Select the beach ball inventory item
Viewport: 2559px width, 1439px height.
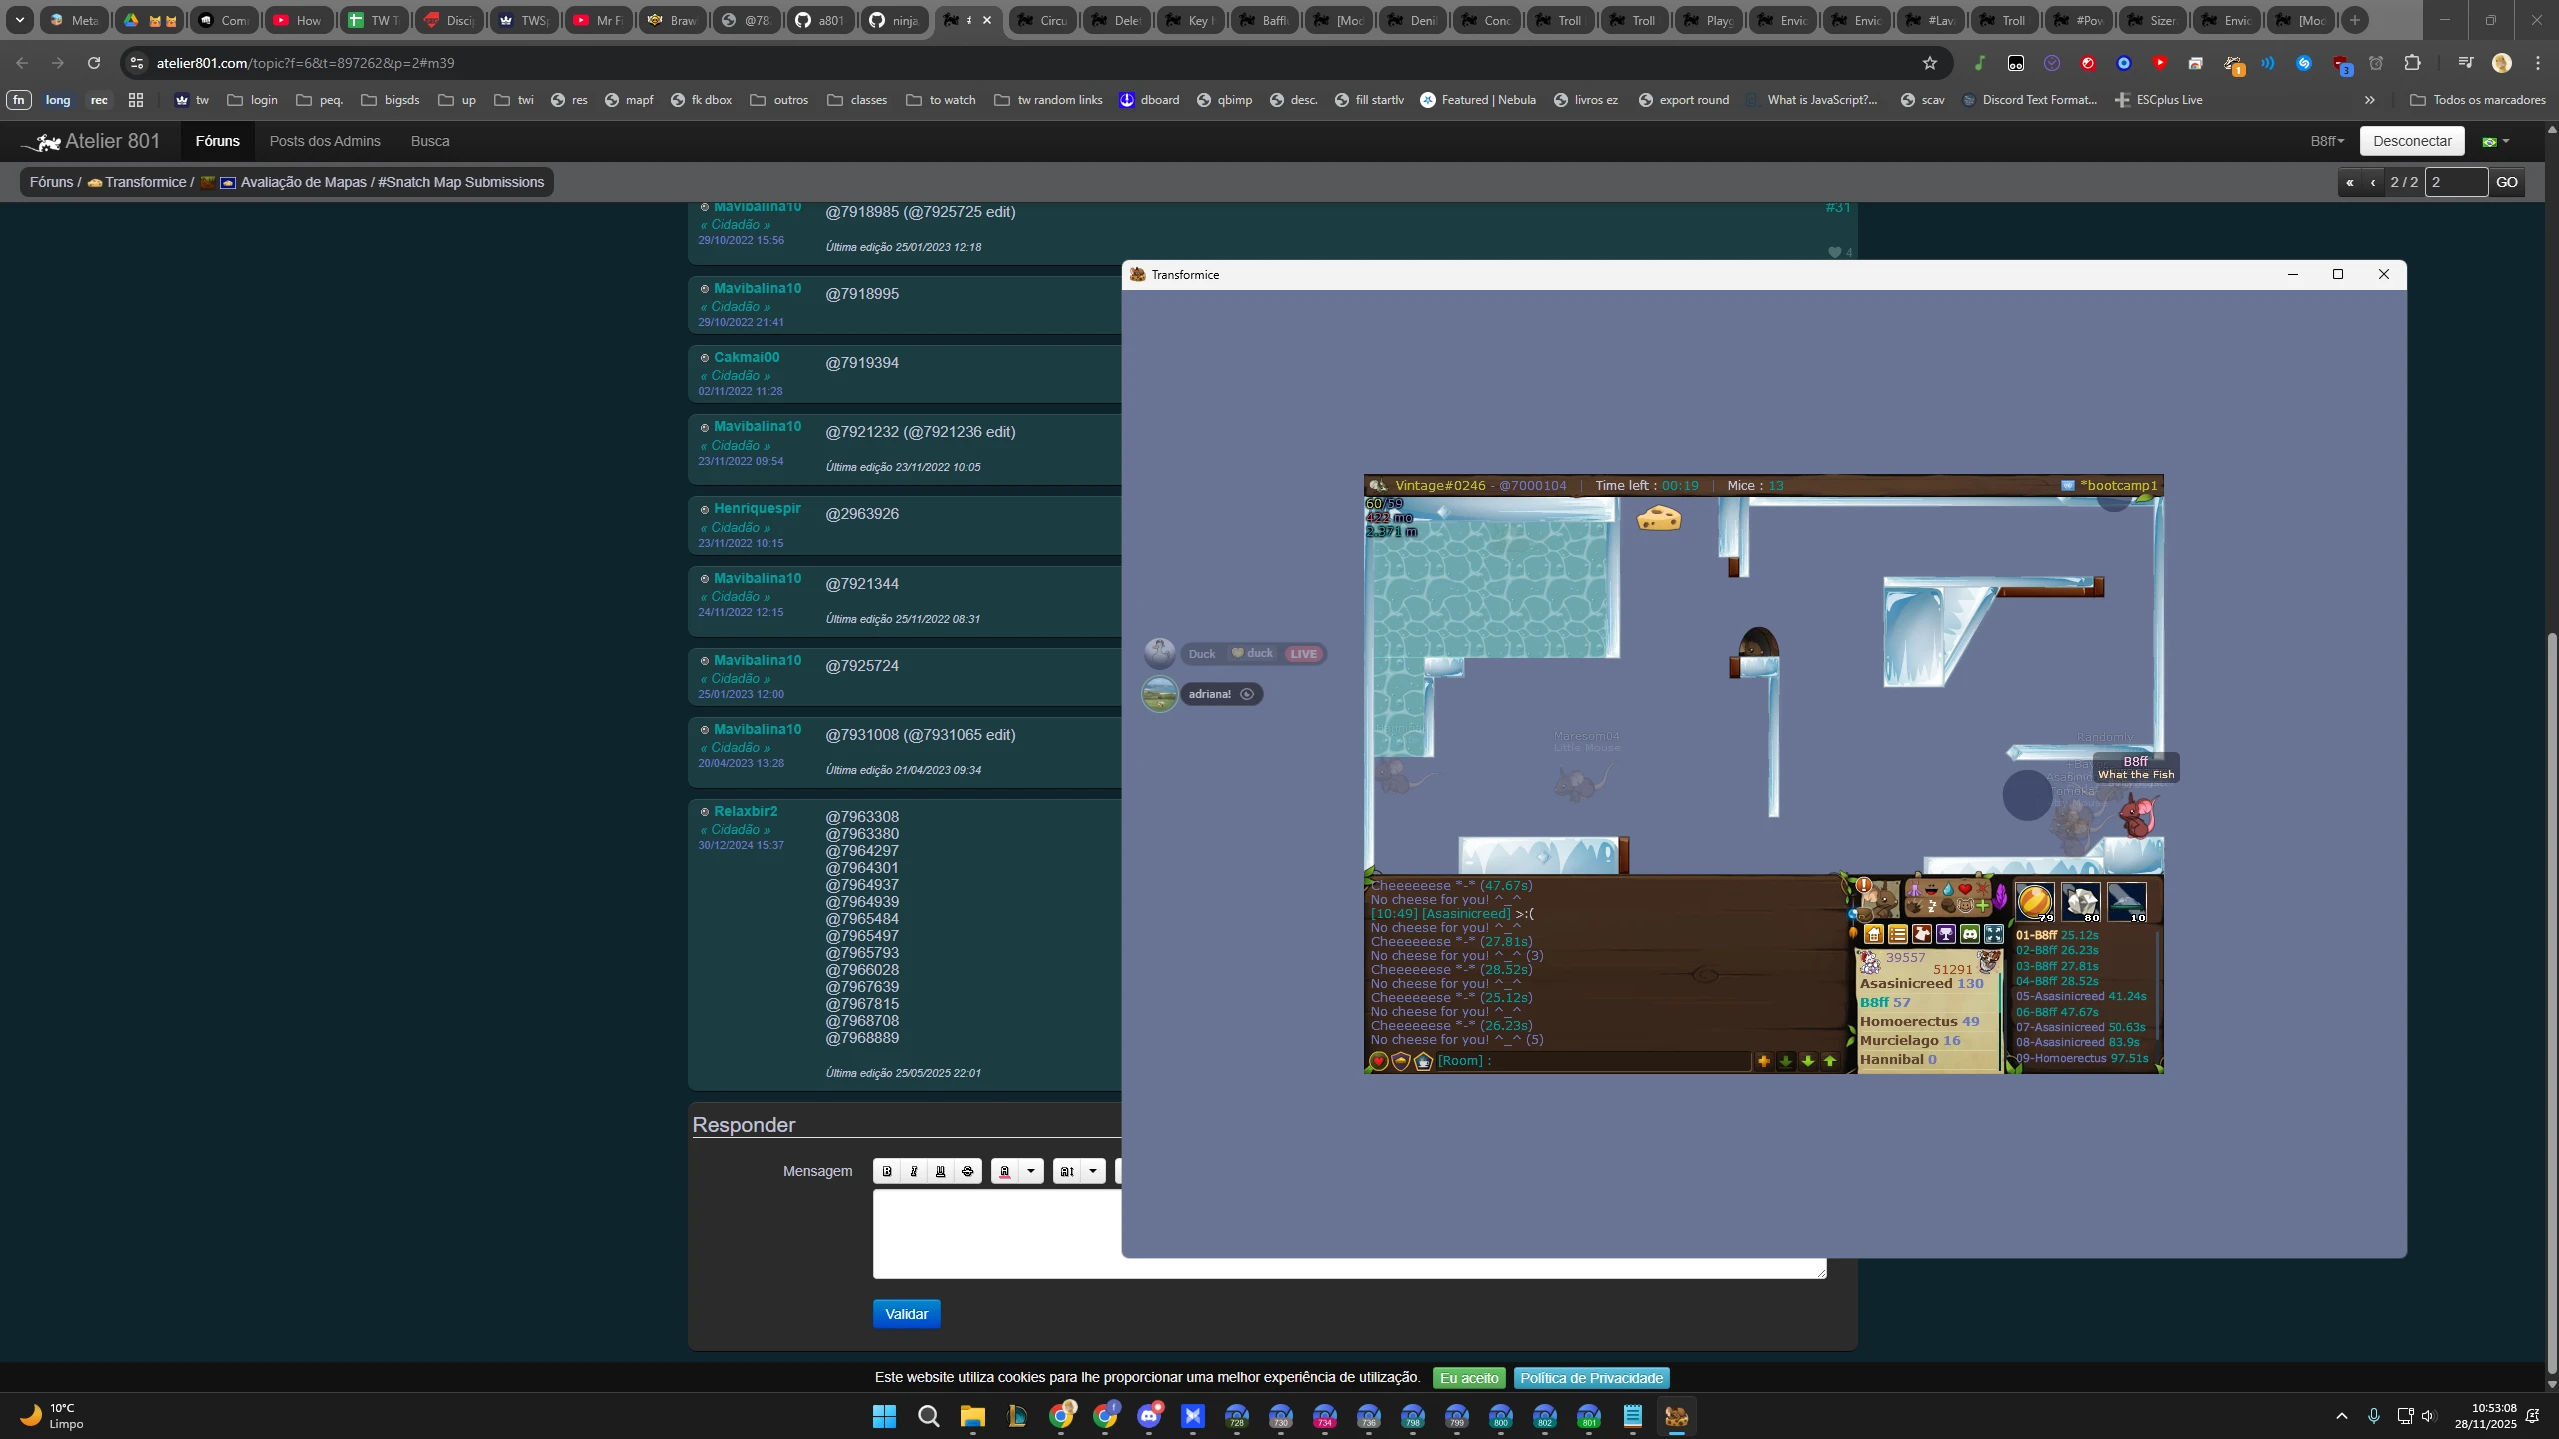coord(2035,902)
